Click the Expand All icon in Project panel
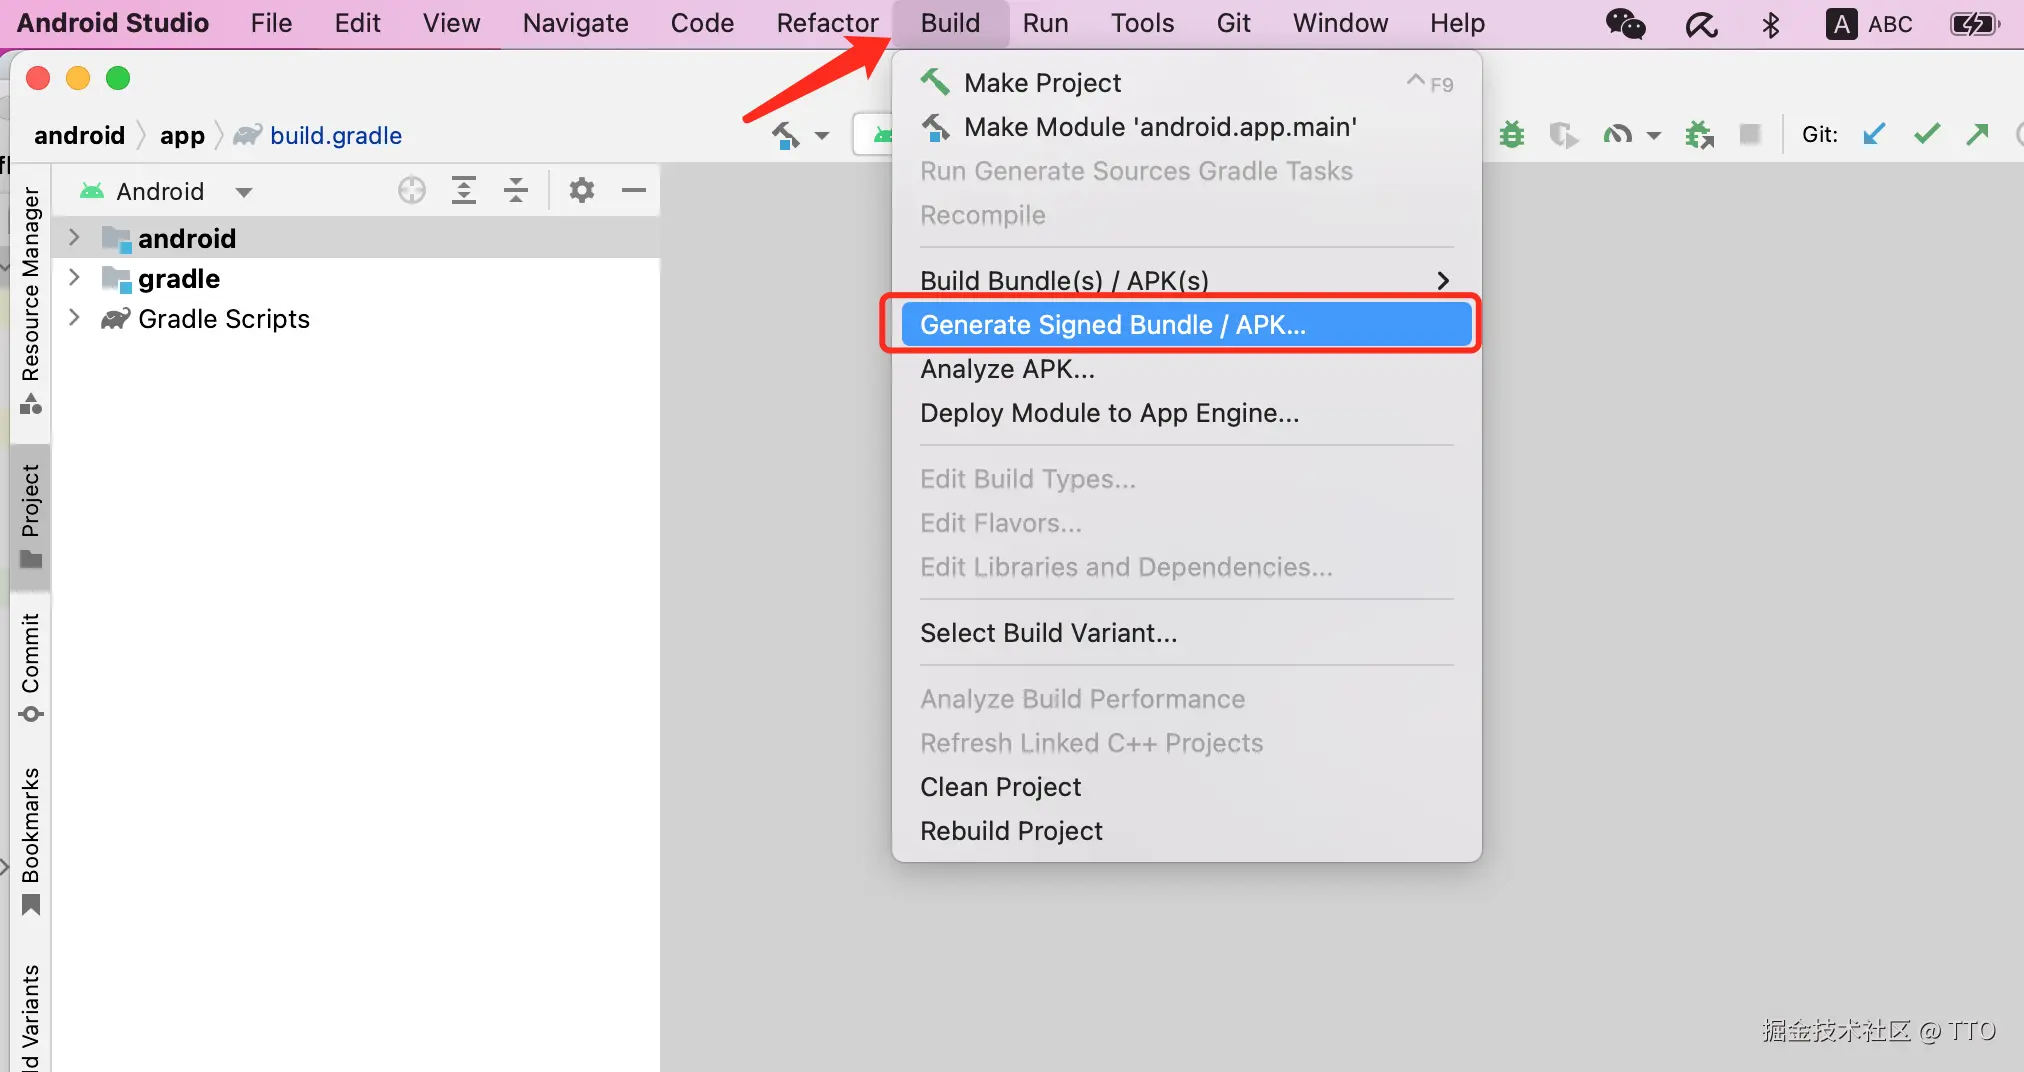 [464, 190]
